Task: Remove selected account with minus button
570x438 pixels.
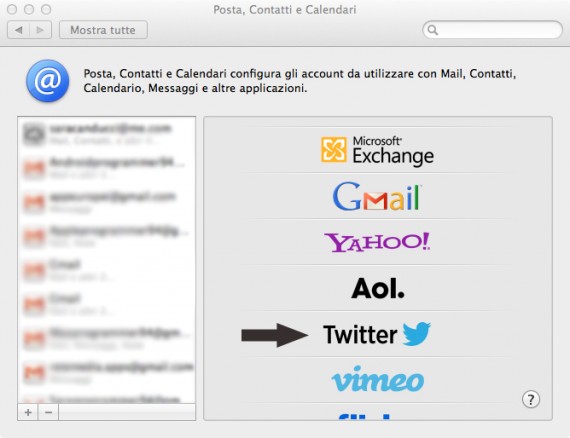Action: (48, 412)
